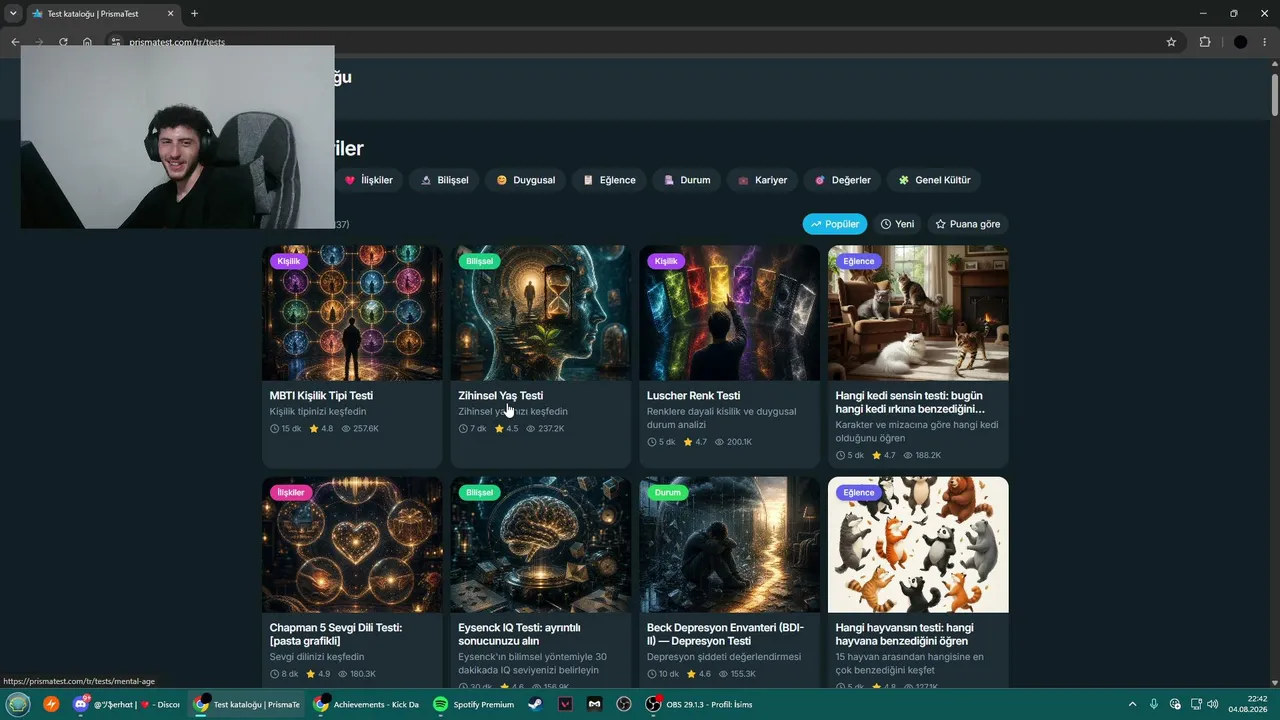This screenshot has height=720, width=1280.
Task: Open Steam from the taskbar
Action: [536, 704]
